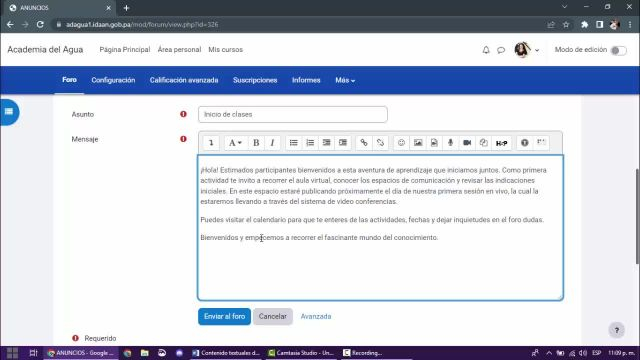Open the help question mark button
The width and height of the screenshot is (640, 360).
[x=617, y=330]
